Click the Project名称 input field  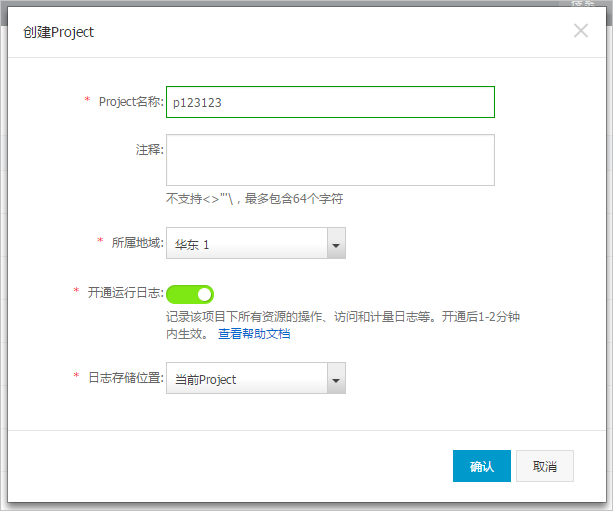[330, 102]
